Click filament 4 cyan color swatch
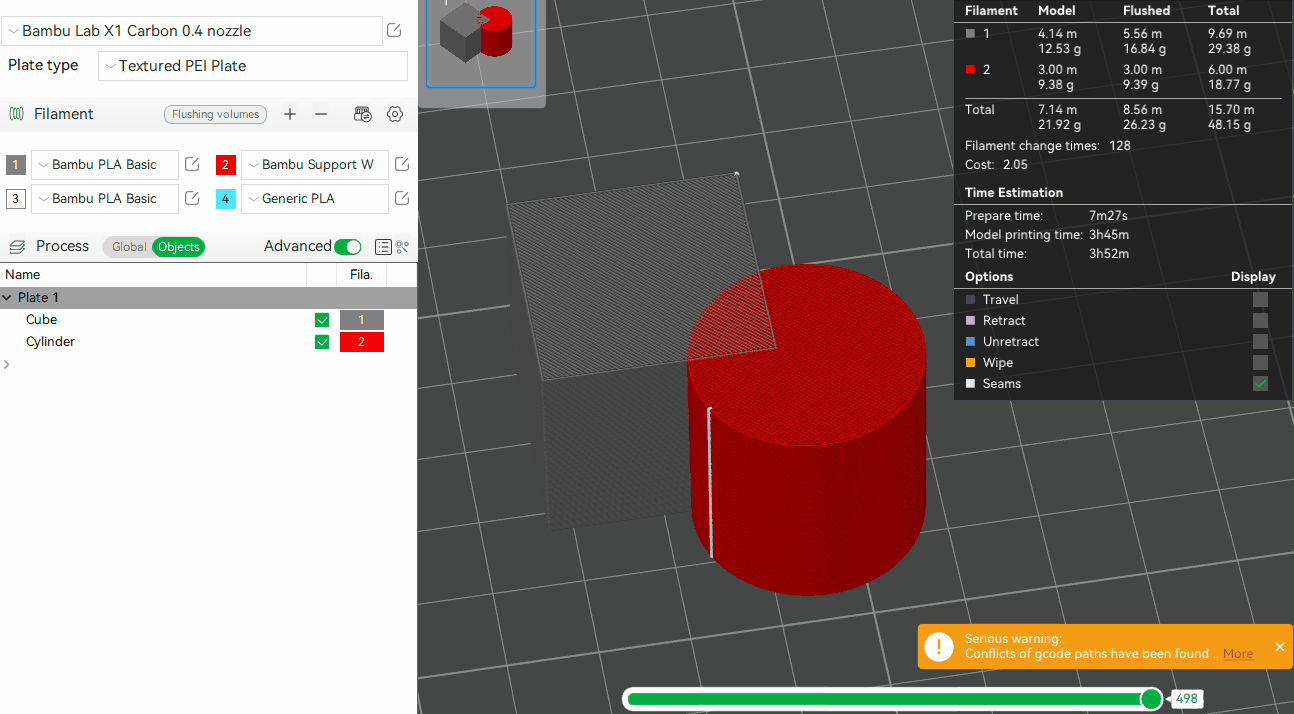The image size is (1294, 714). coord(226,199)
